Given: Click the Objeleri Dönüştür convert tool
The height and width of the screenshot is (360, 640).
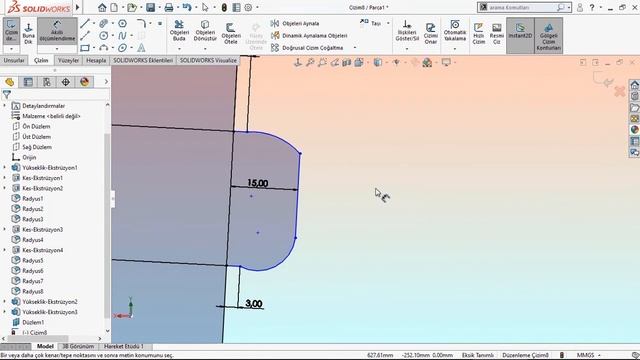Looking at the screenshot, I should (x=205, y=31).
